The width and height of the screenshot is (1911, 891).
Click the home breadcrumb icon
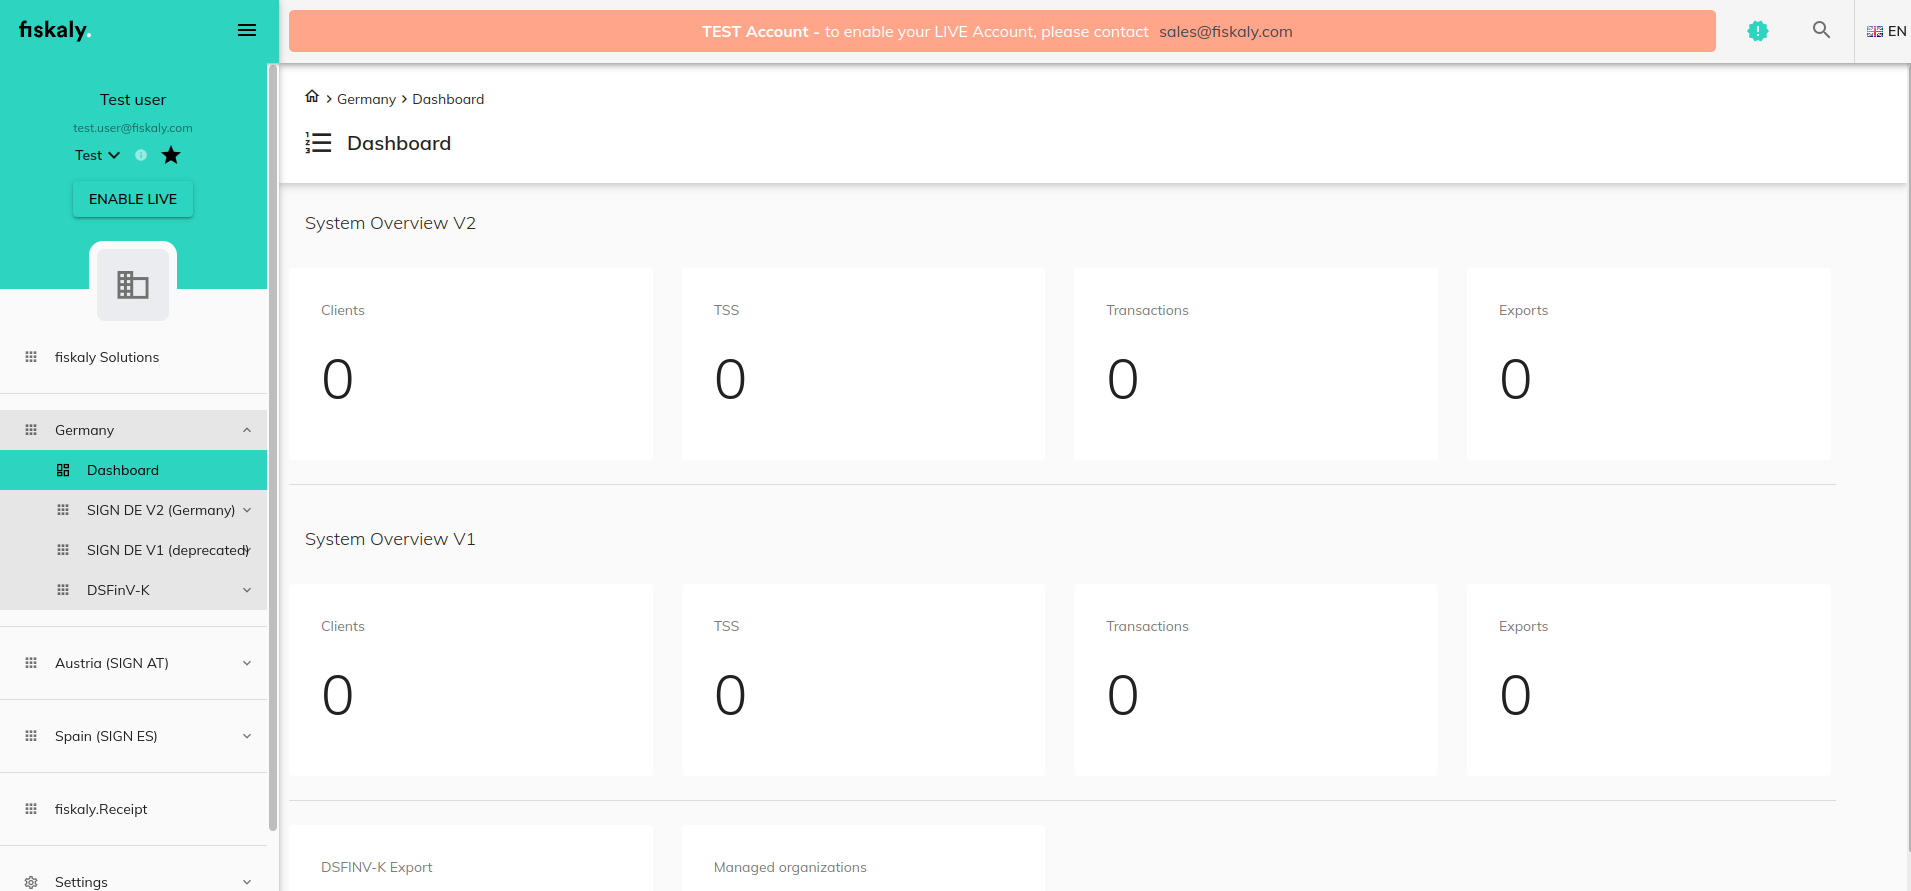coord(312,97)
